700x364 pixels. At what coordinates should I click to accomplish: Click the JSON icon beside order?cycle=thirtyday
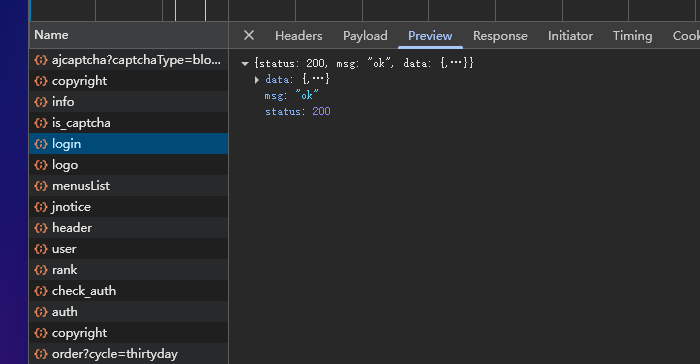[41, 354]
